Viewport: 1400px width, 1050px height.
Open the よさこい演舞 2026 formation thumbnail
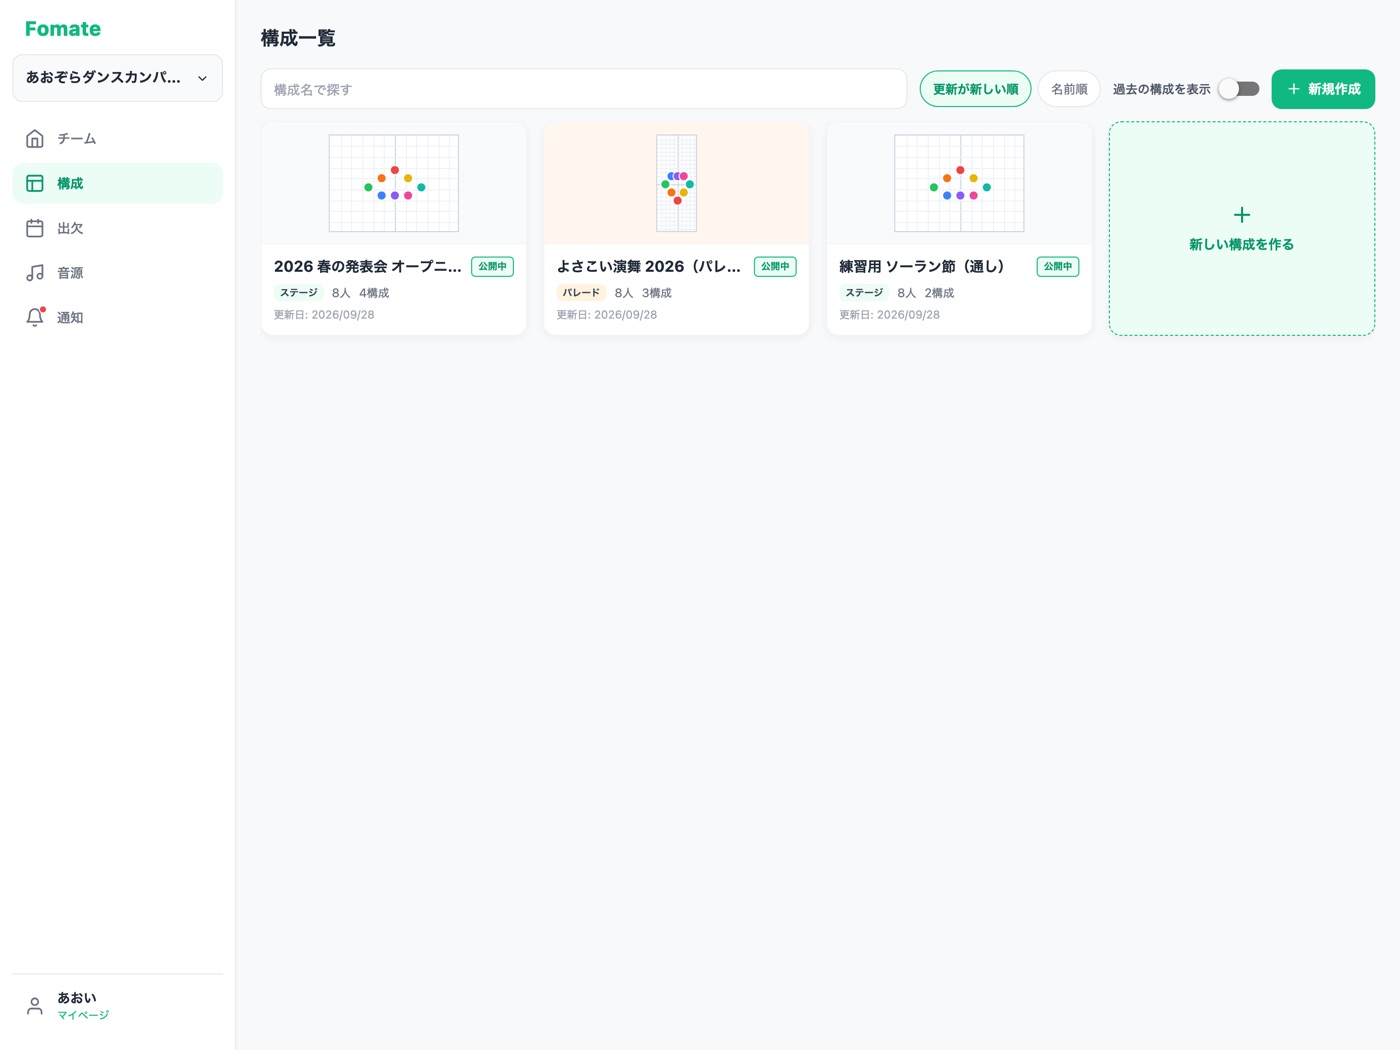click(676, 183)
